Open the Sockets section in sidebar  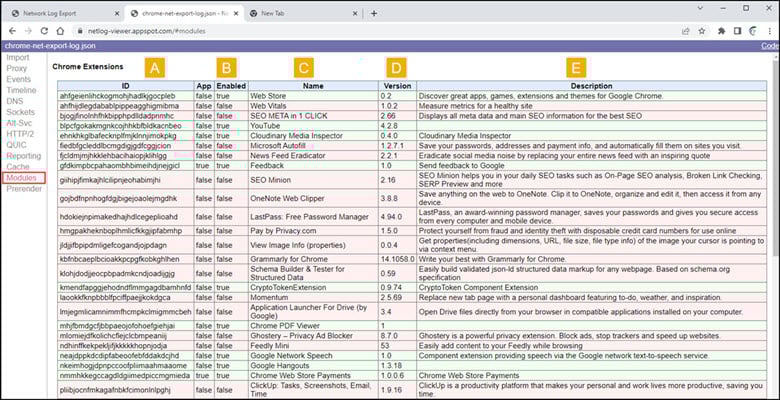tap(20, 112)
